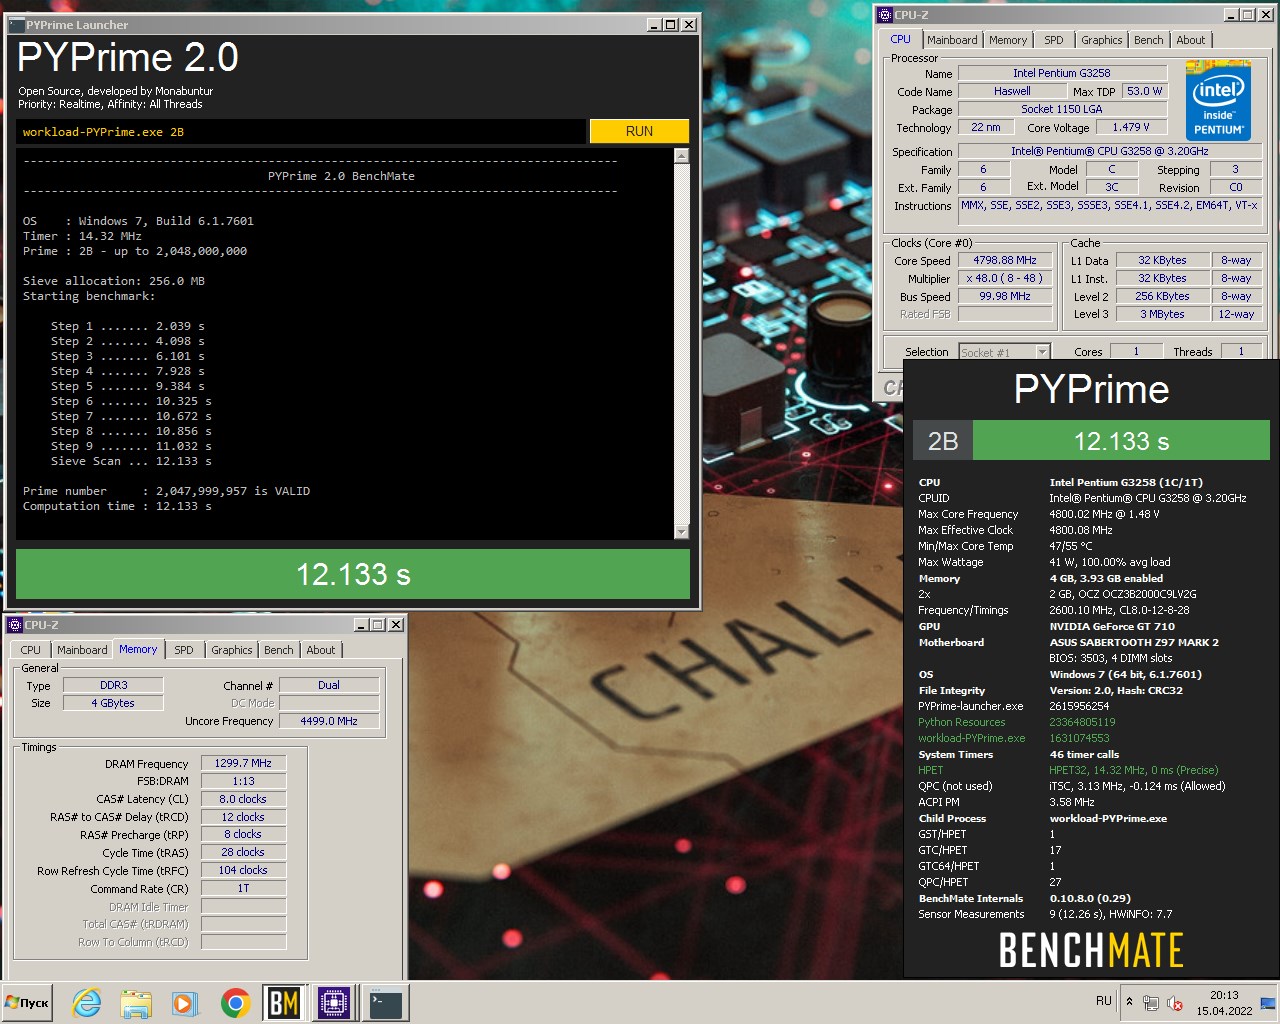
Task: Click the Command Rate value '1T'
Action: coord(243,888)
